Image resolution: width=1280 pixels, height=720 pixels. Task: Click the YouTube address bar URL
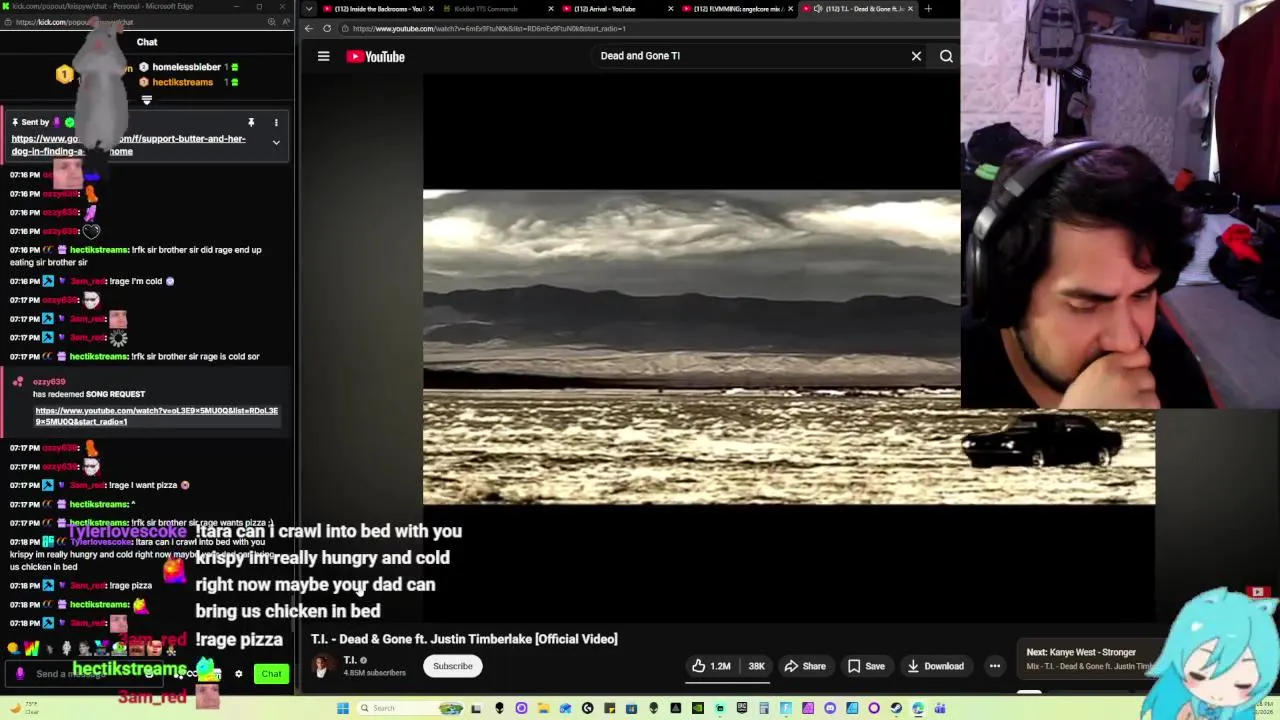pyautogui.click(x=487, y=29)
